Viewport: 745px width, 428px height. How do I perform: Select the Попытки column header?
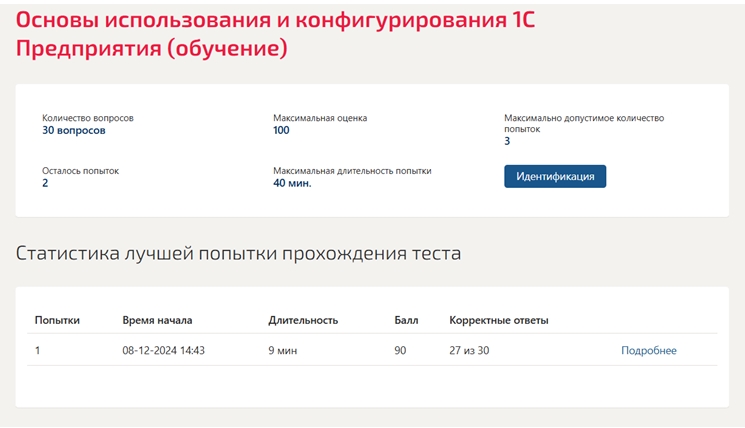57,320
